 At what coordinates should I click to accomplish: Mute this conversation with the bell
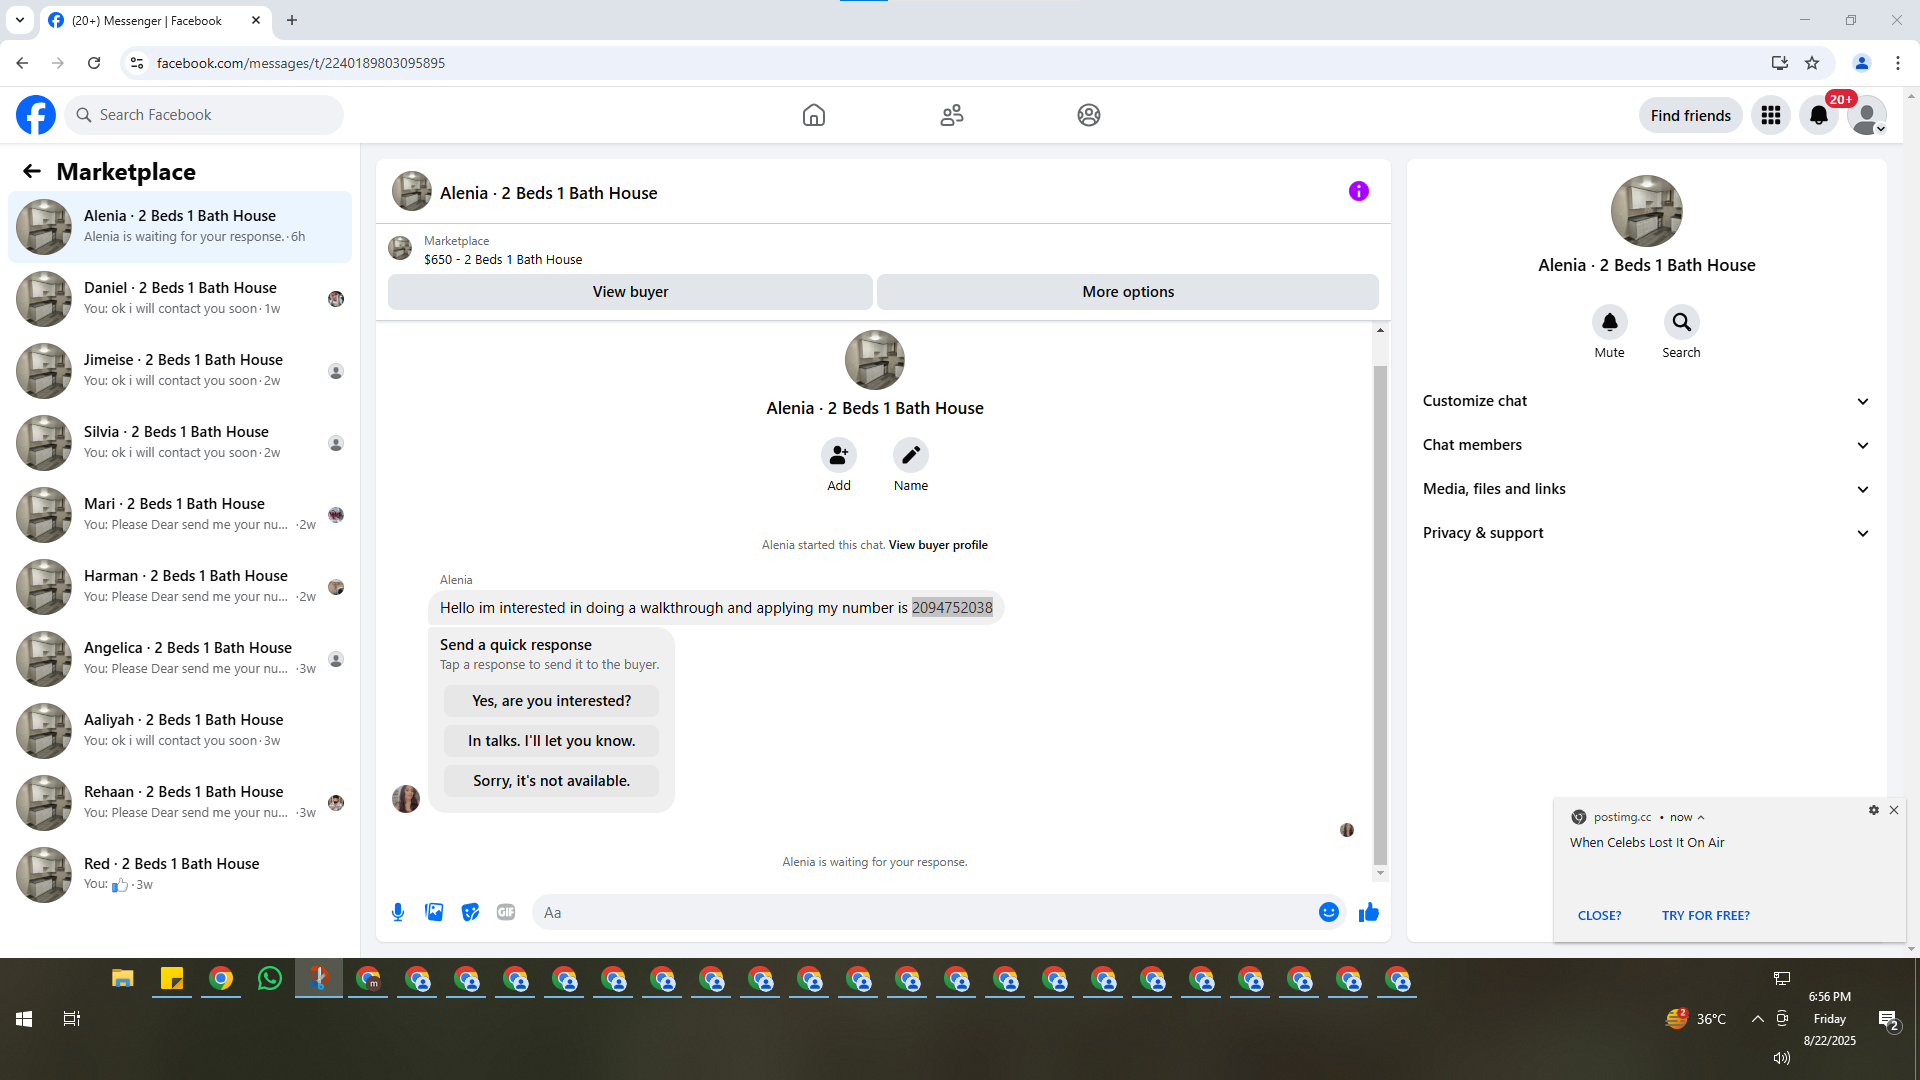click(1609, 323)
